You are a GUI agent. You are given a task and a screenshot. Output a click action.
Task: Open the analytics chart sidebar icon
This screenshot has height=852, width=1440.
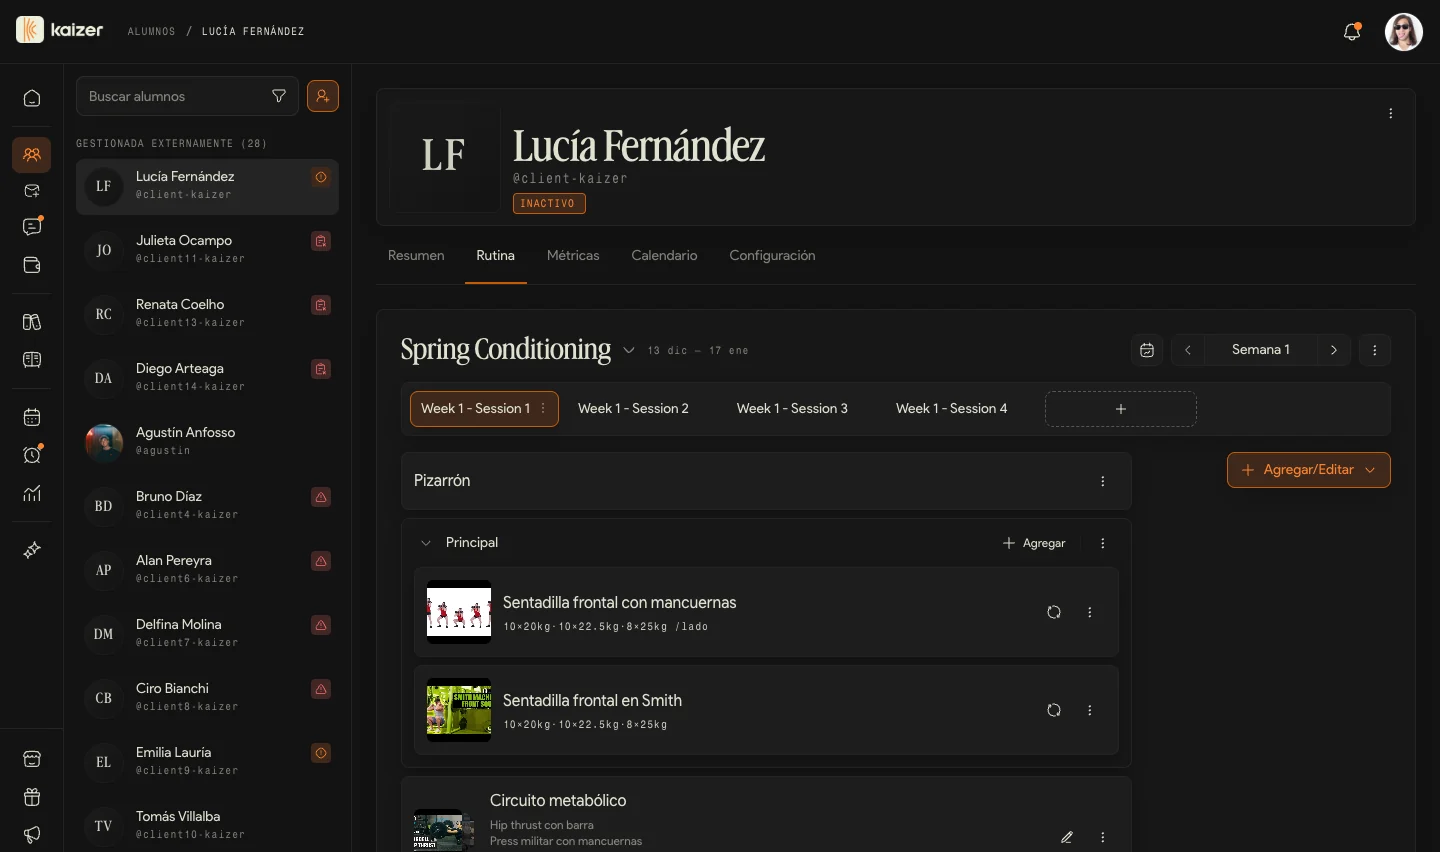(x=32, y=493)
